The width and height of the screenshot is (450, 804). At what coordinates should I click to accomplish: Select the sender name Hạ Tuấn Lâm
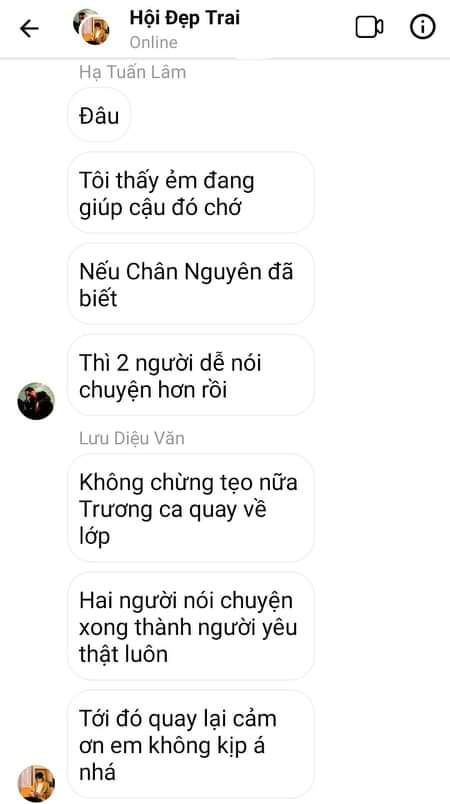click(132, 72)
